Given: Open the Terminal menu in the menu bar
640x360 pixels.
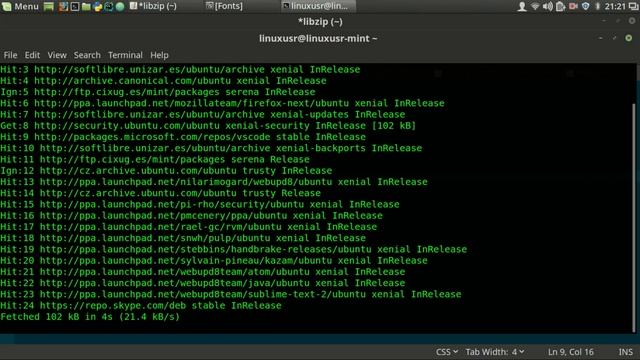Looking at the screenshot, I should tap(125, 55).
